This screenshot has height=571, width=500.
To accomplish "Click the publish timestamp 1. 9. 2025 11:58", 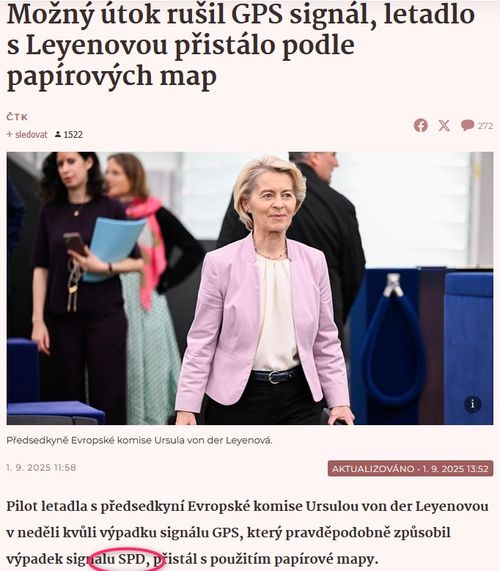I will (x=41, y=468).
